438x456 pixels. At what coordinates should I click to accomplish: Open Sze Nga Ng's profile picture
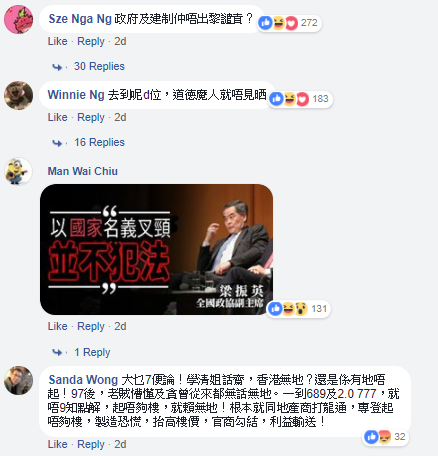(x=19, y=19)
